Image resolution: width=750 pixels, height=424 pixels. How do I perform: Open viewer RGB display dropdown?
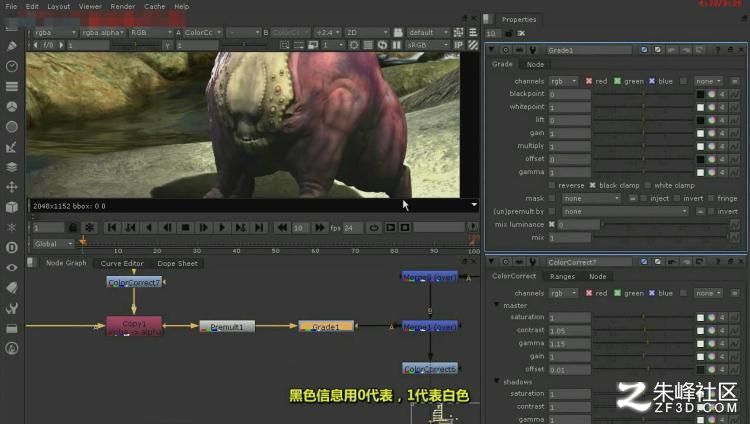pos(150,33)
